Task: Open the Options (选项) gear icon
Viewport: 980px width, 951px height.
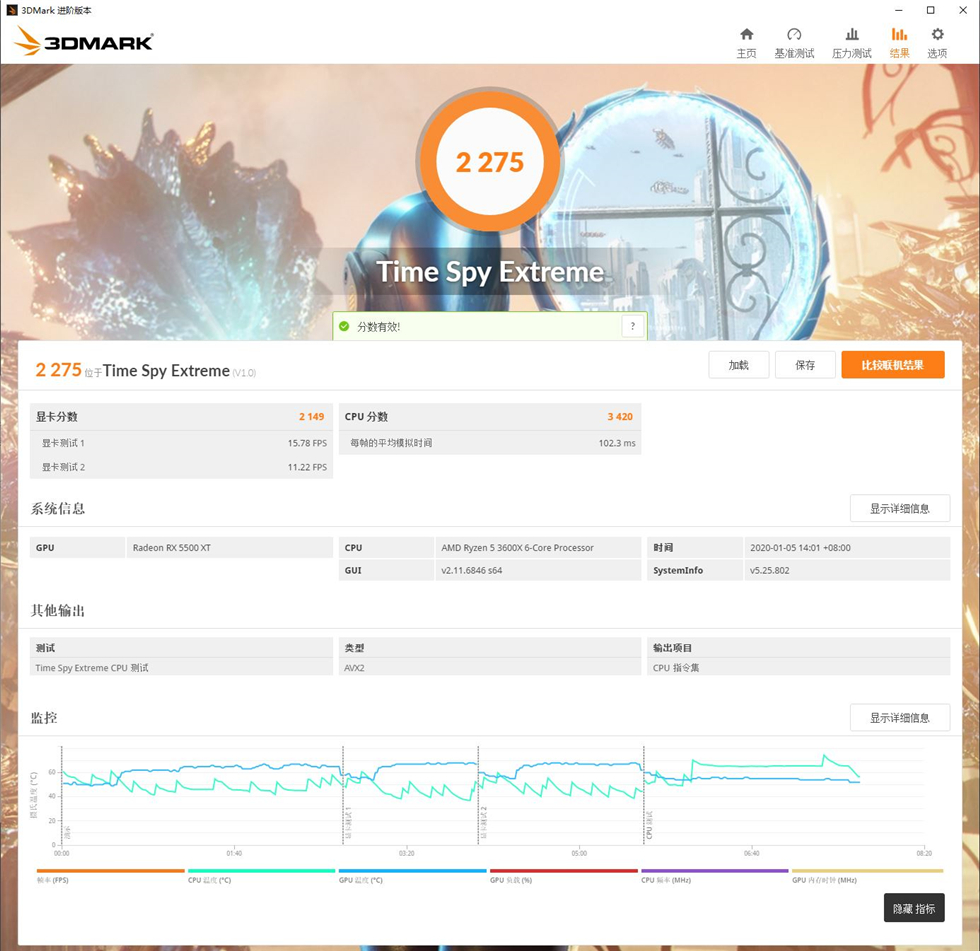Action: pos(937,35)
